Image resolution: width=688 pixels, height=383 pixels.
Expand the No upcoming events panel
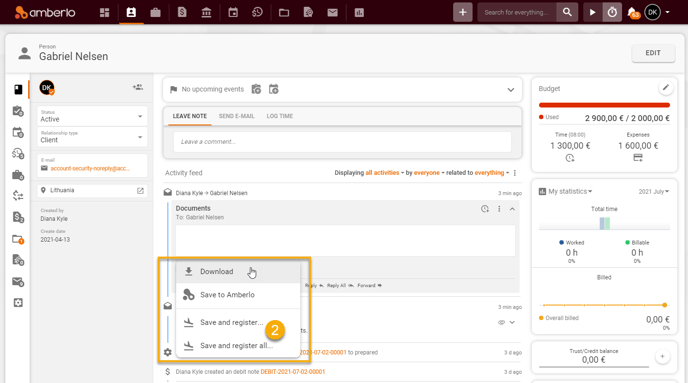(x=511, y=90)
